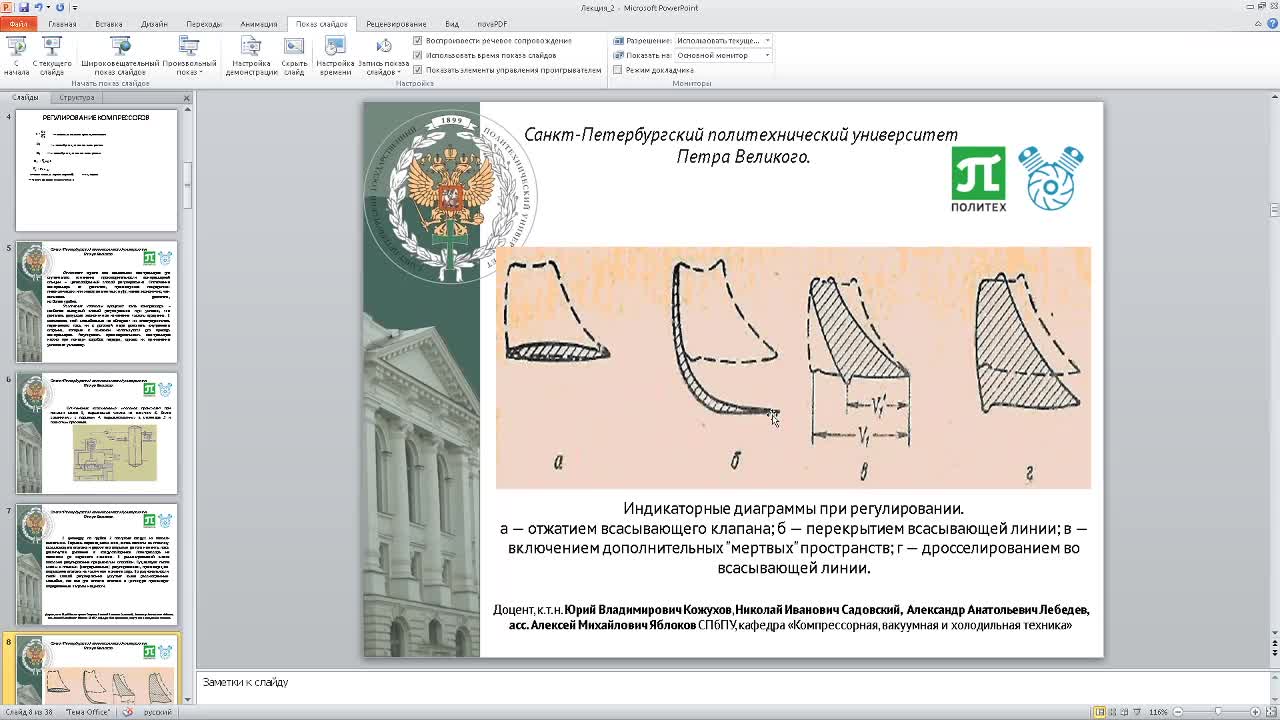The width and height of the screenshot is (1280, 720).
Task: Select slide 6 thumbnail
Action: [x=96, y=433]
